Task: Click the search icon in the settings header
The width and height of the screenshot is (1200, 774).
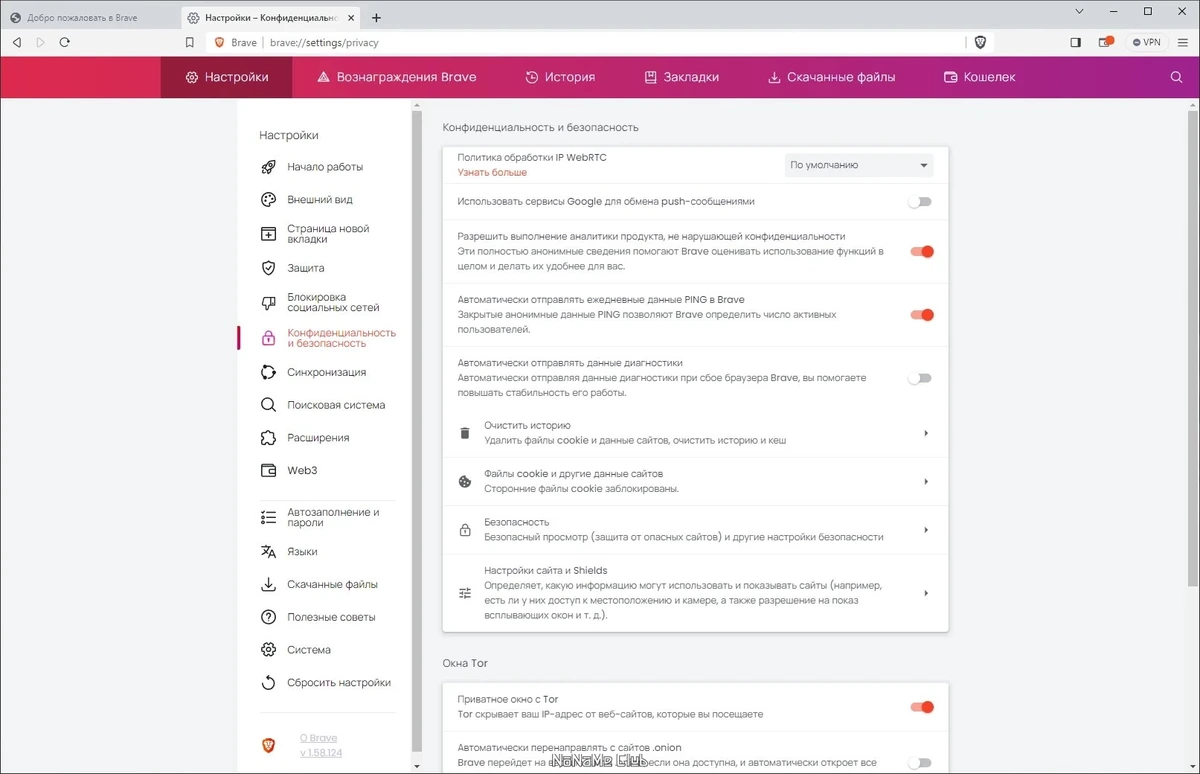Action: [1176, 77]
